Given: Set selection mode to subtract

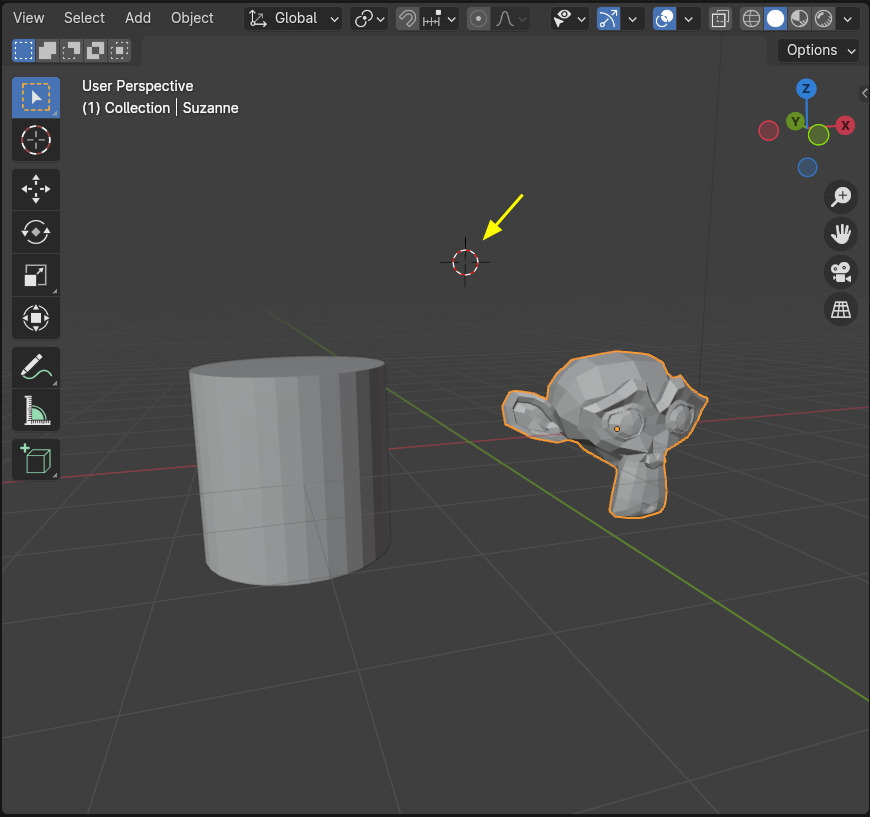Looking at the screenshot, I should pos(71,51).
